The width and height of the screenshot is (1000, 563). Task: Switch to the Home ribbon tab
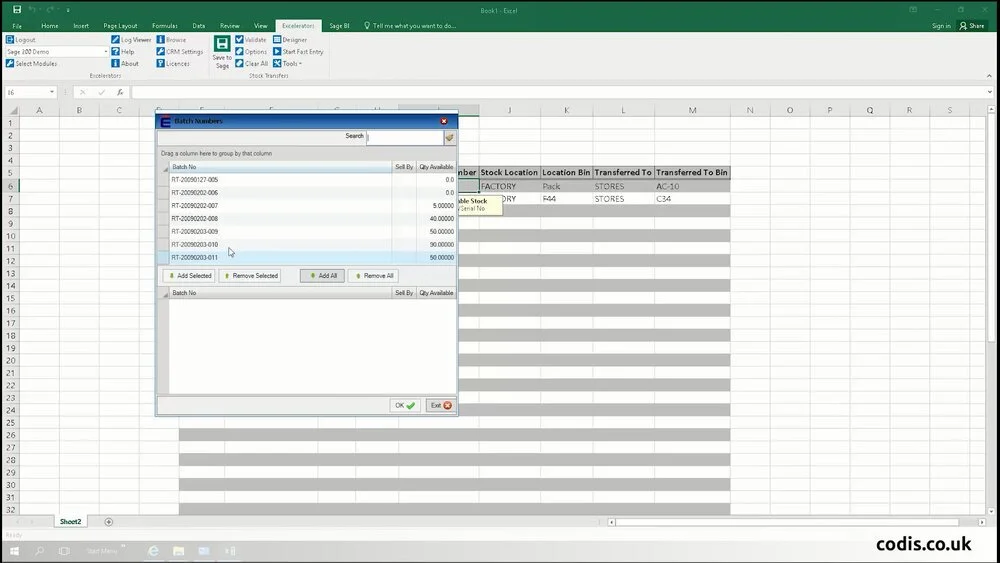pyautogui.click(x=50, y=26)
